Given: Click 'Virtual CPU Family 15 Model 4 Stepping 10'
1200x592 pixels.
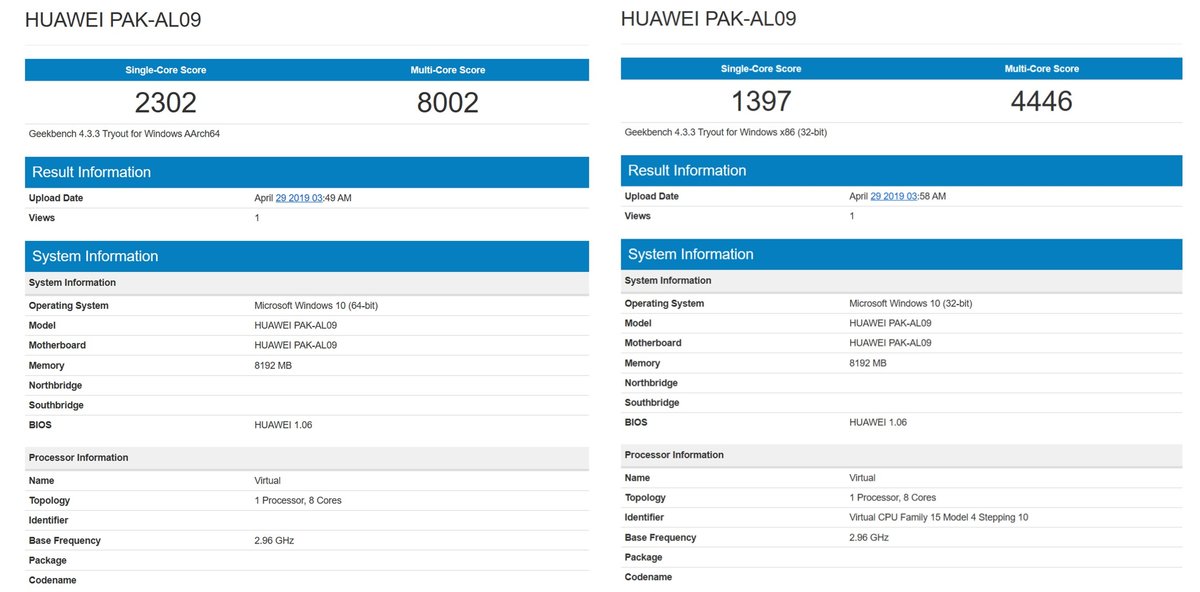Looking at the screenshot, I should pos(938,517).
